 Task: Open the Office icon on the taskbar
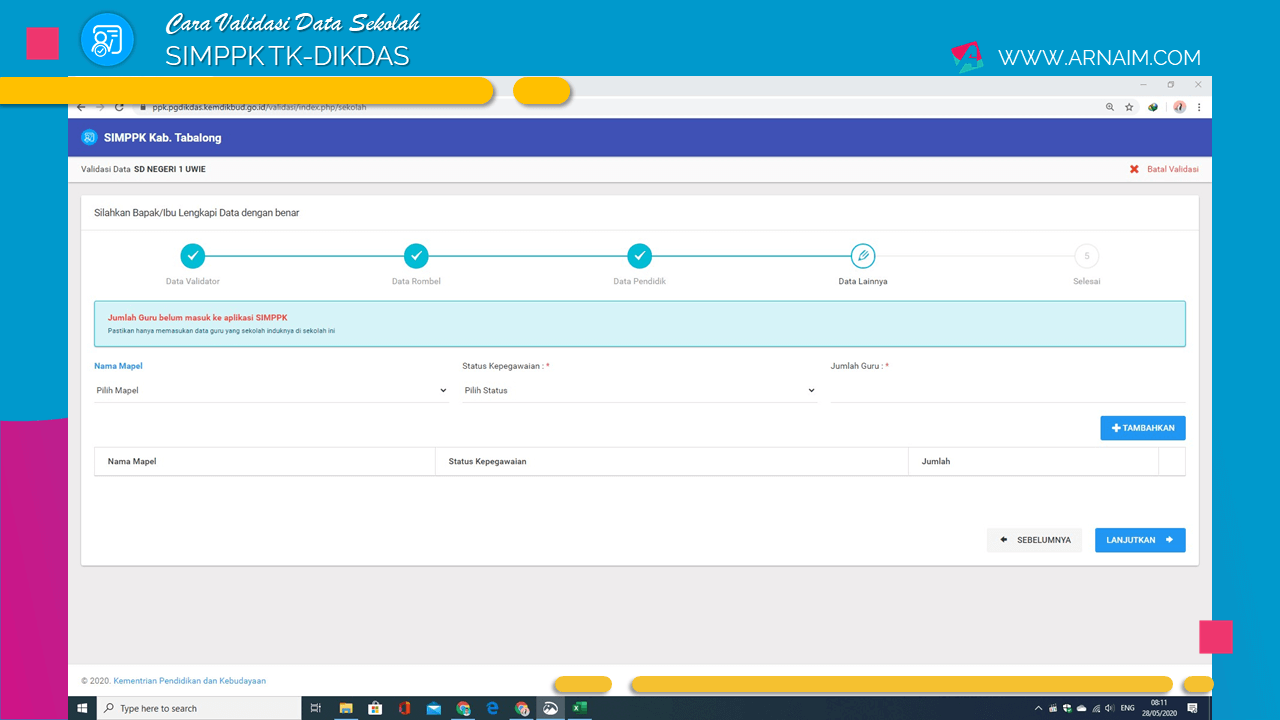pos(404,708)
